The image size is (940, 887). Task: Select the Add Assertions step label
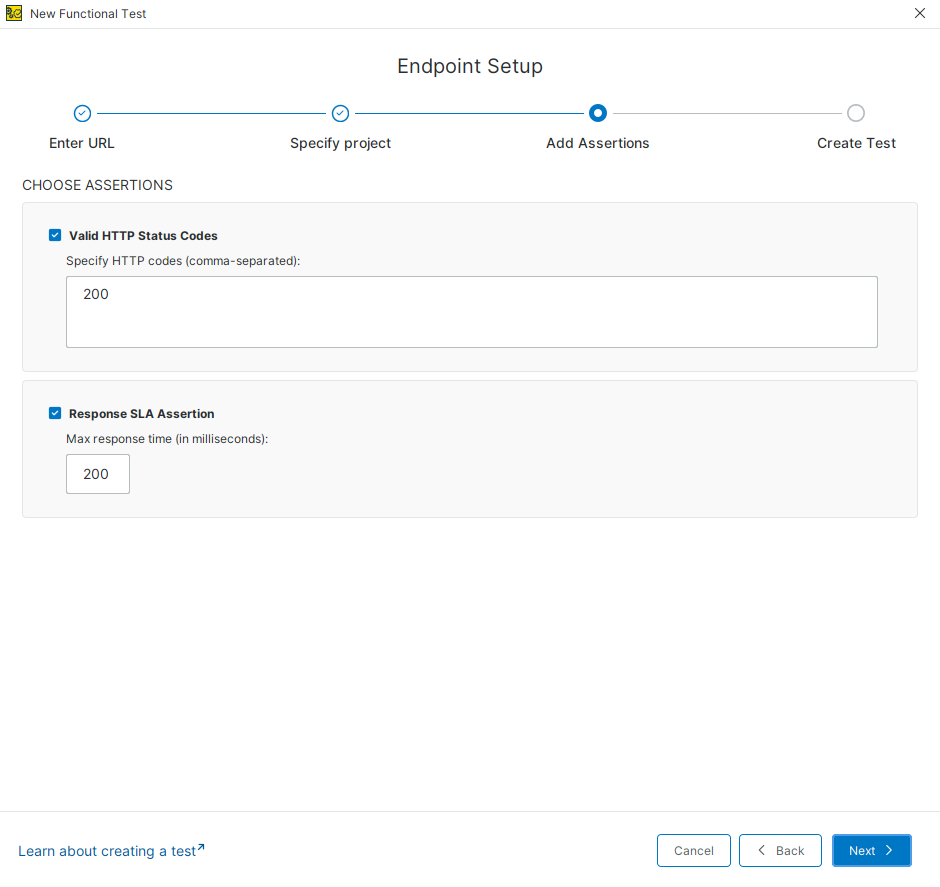point(598,143)
